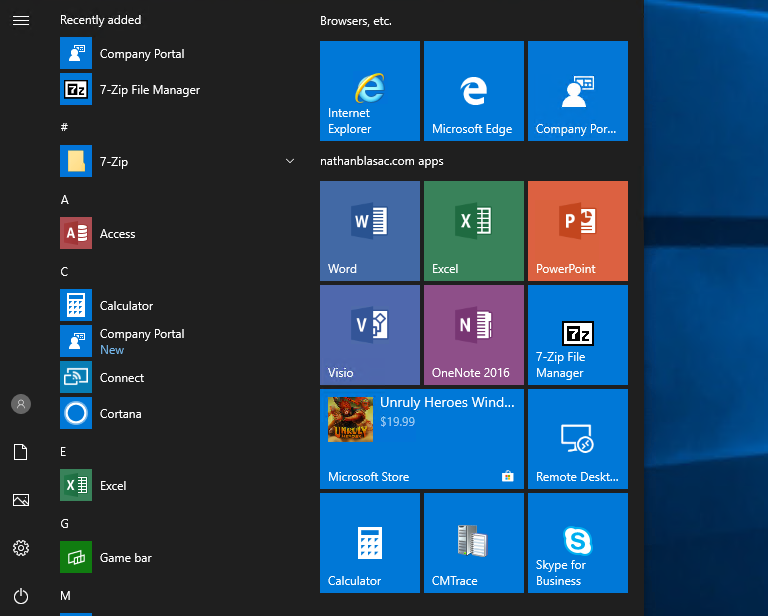This screenshot has height=616, width=768.
Task: Open the Internet Explorer tile
Action: [369, 91]
